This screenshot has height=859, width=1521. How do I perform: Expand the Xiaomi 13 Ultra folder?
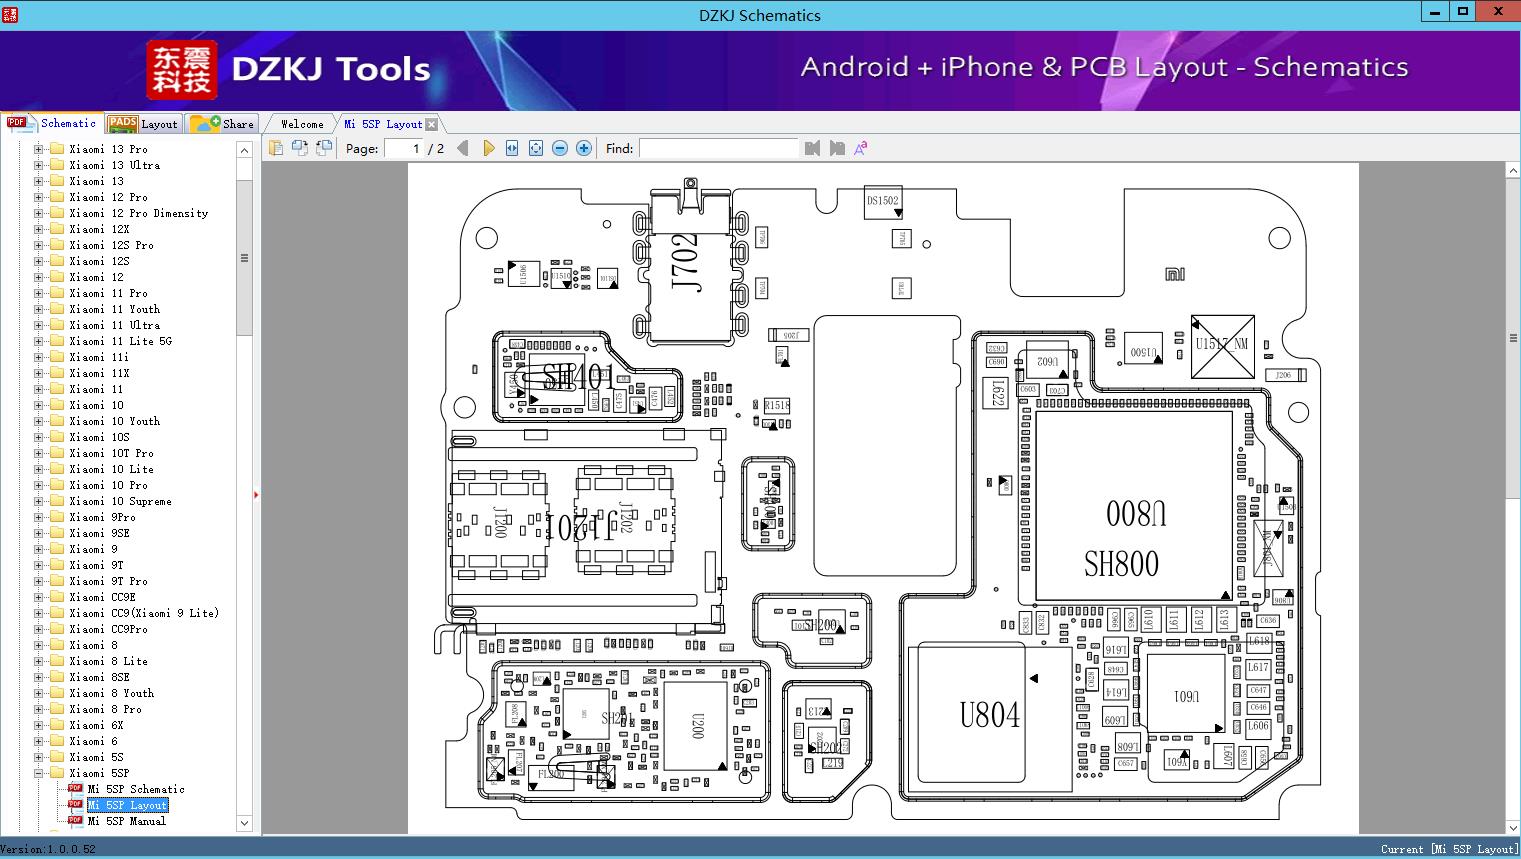39,165
